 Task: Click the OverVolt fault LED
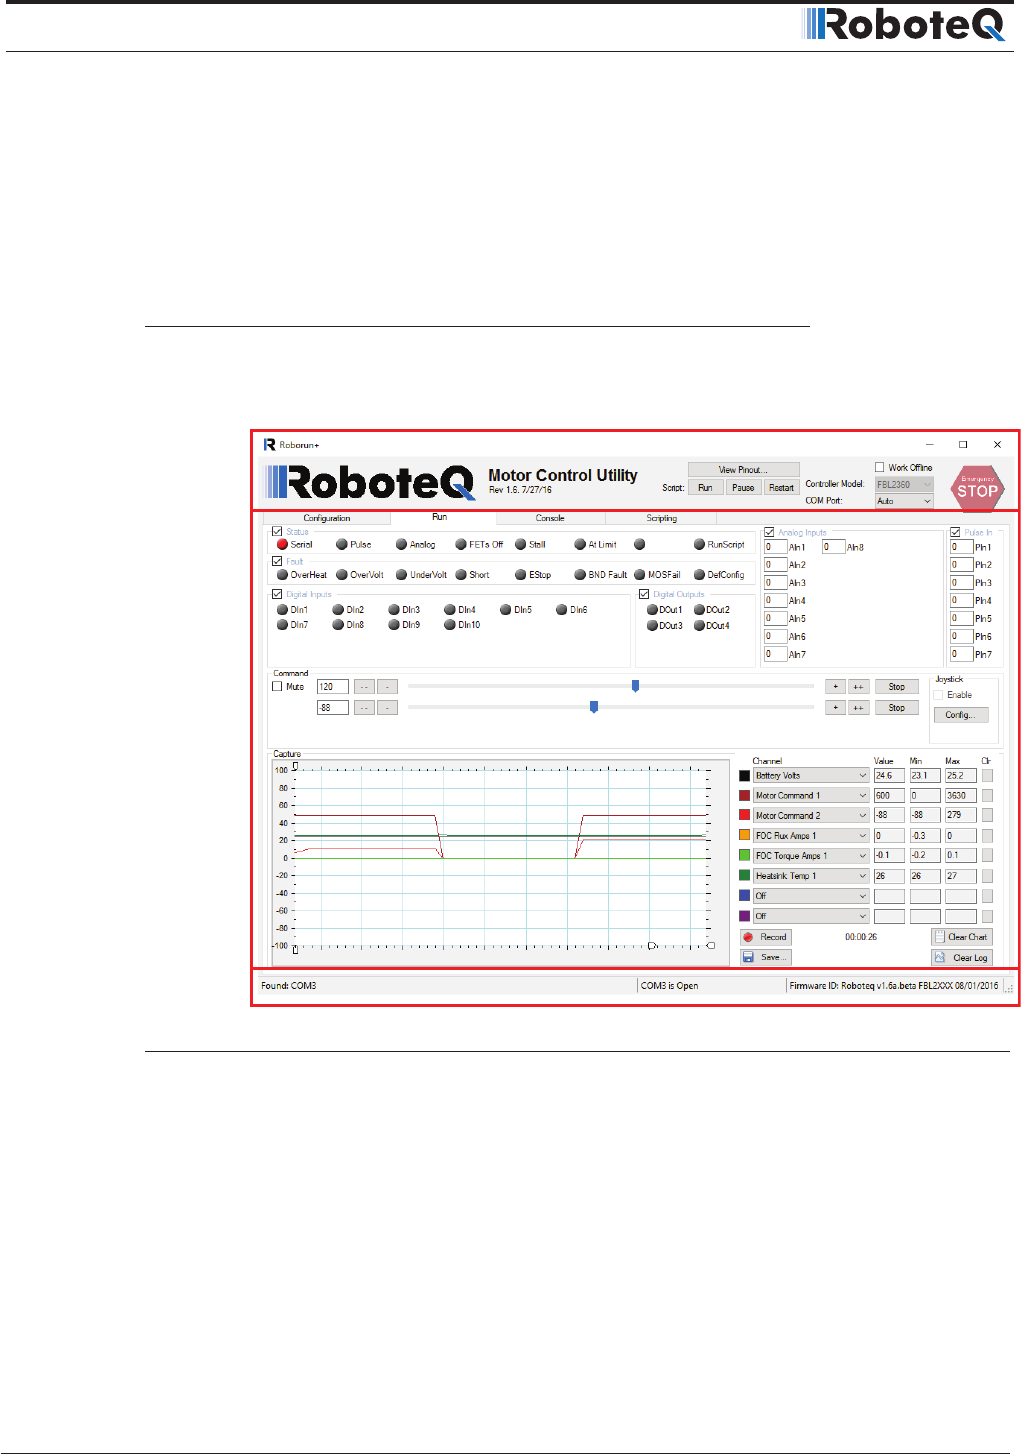(x=342, y=575)
